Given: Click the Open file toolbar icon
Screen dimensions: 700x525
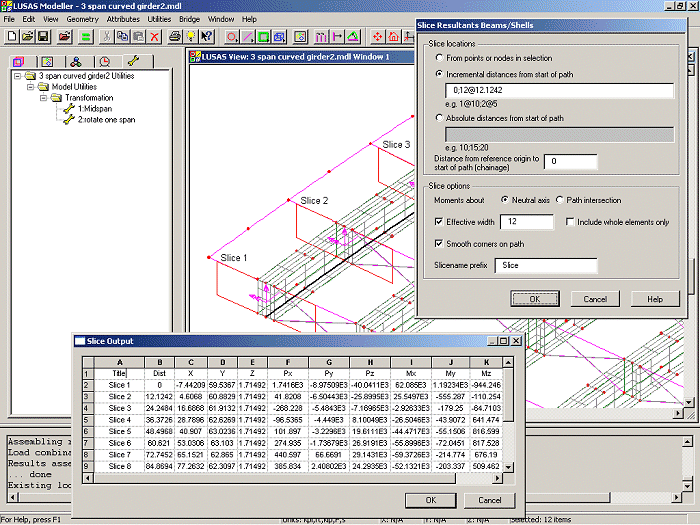Looking at the screenshot, I should pos(28,37).
